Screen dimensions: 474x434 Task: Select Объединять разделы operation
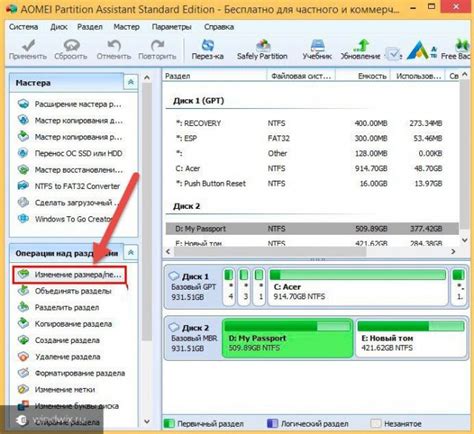point(65,291)
